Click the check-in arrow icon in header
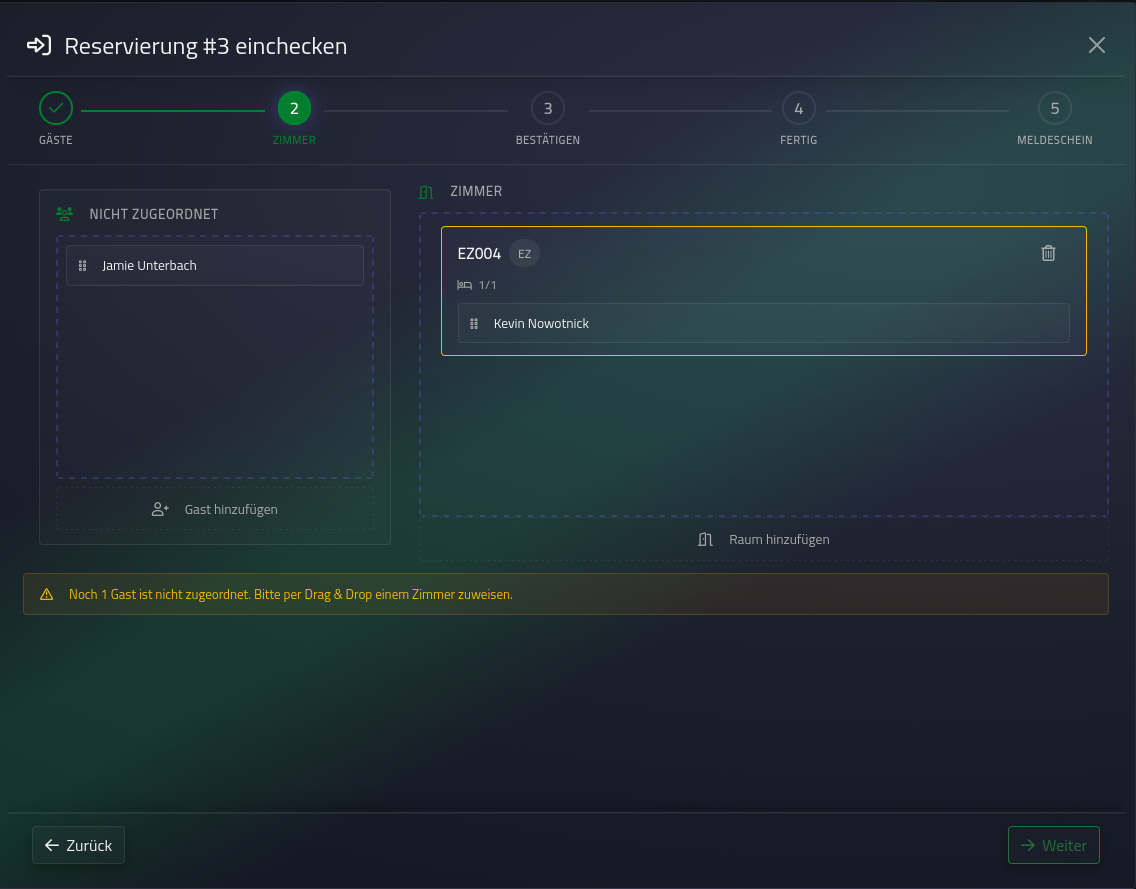 (x=39, y=46)
